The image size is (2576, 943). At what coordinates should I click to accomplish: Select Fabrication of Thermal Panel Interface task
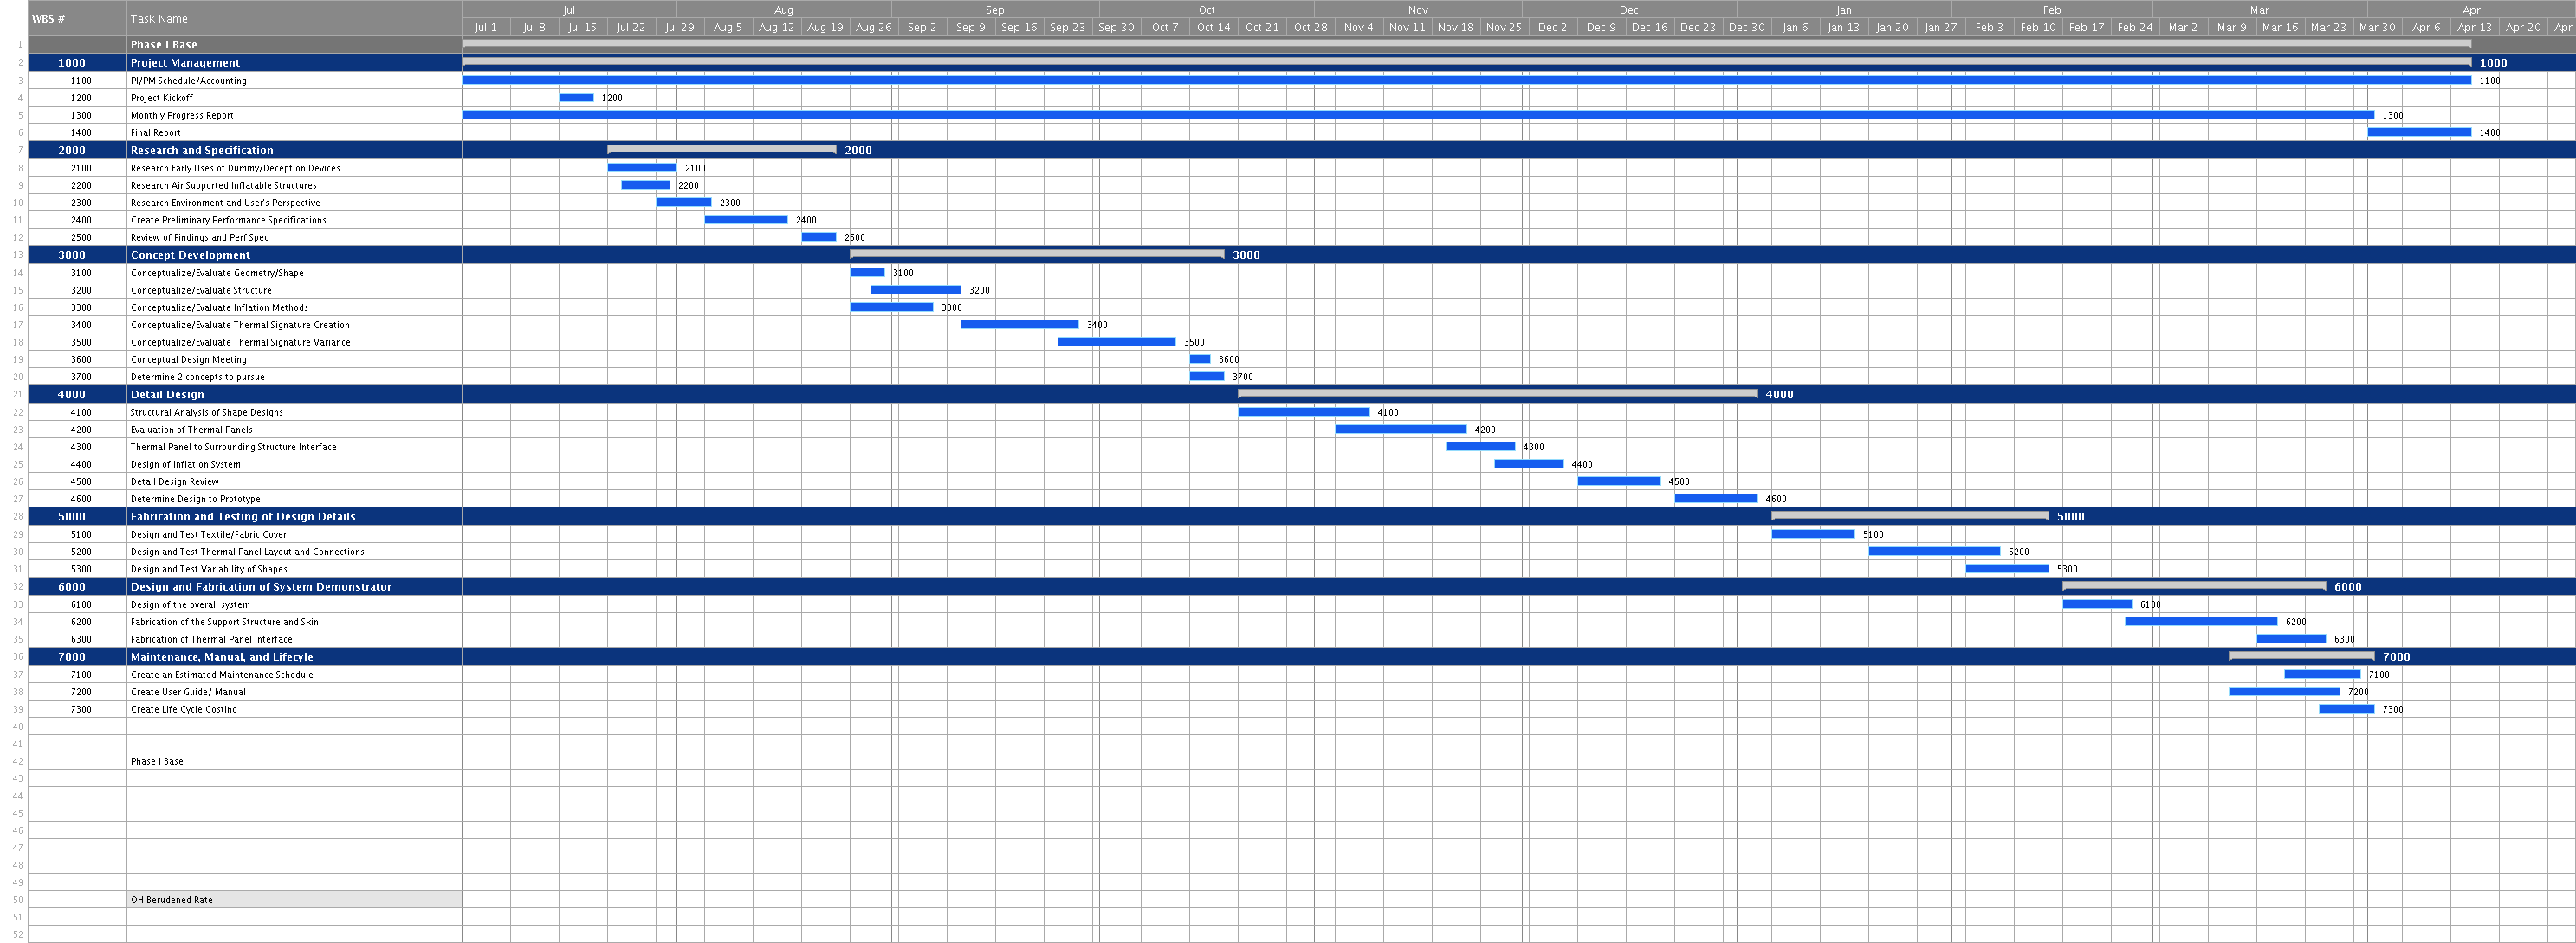pos(211,639)
